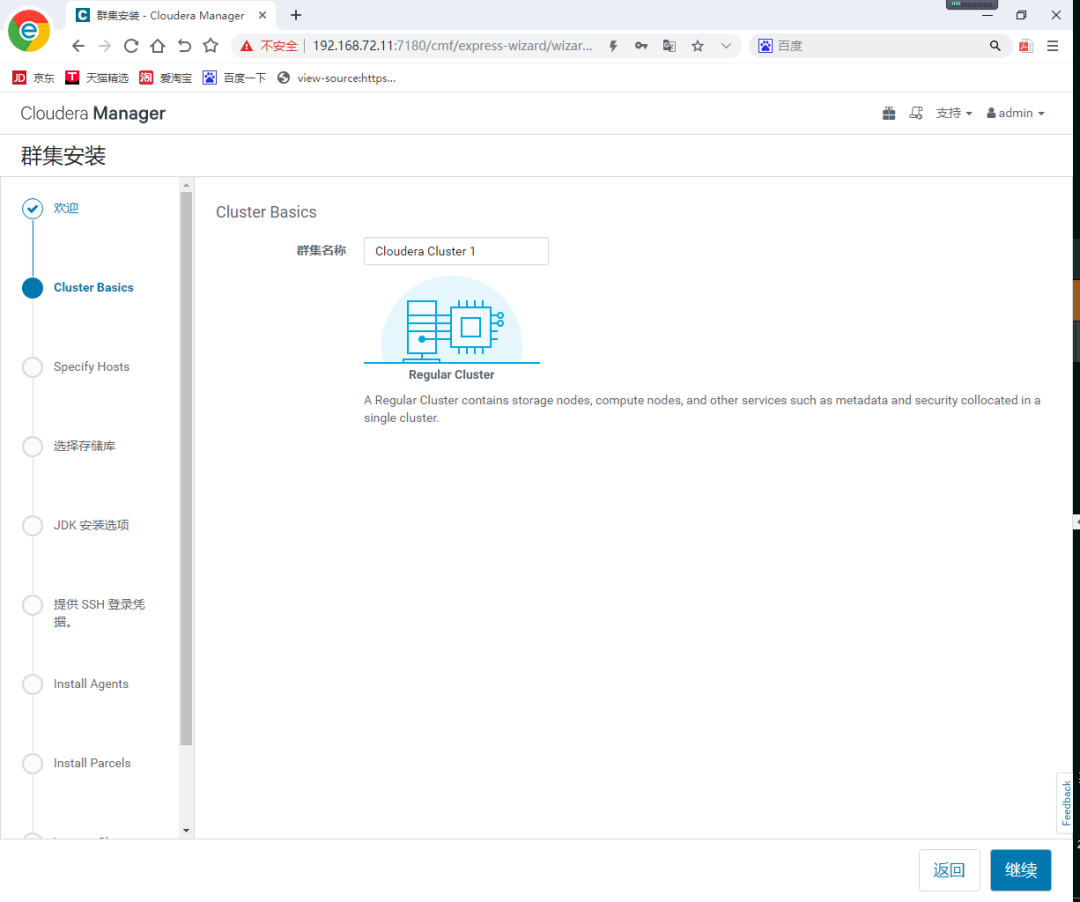Select the Cluster Basics step
Image resolution: width=1080 pixels, height=902 pixels.
(x=94, y=288)
